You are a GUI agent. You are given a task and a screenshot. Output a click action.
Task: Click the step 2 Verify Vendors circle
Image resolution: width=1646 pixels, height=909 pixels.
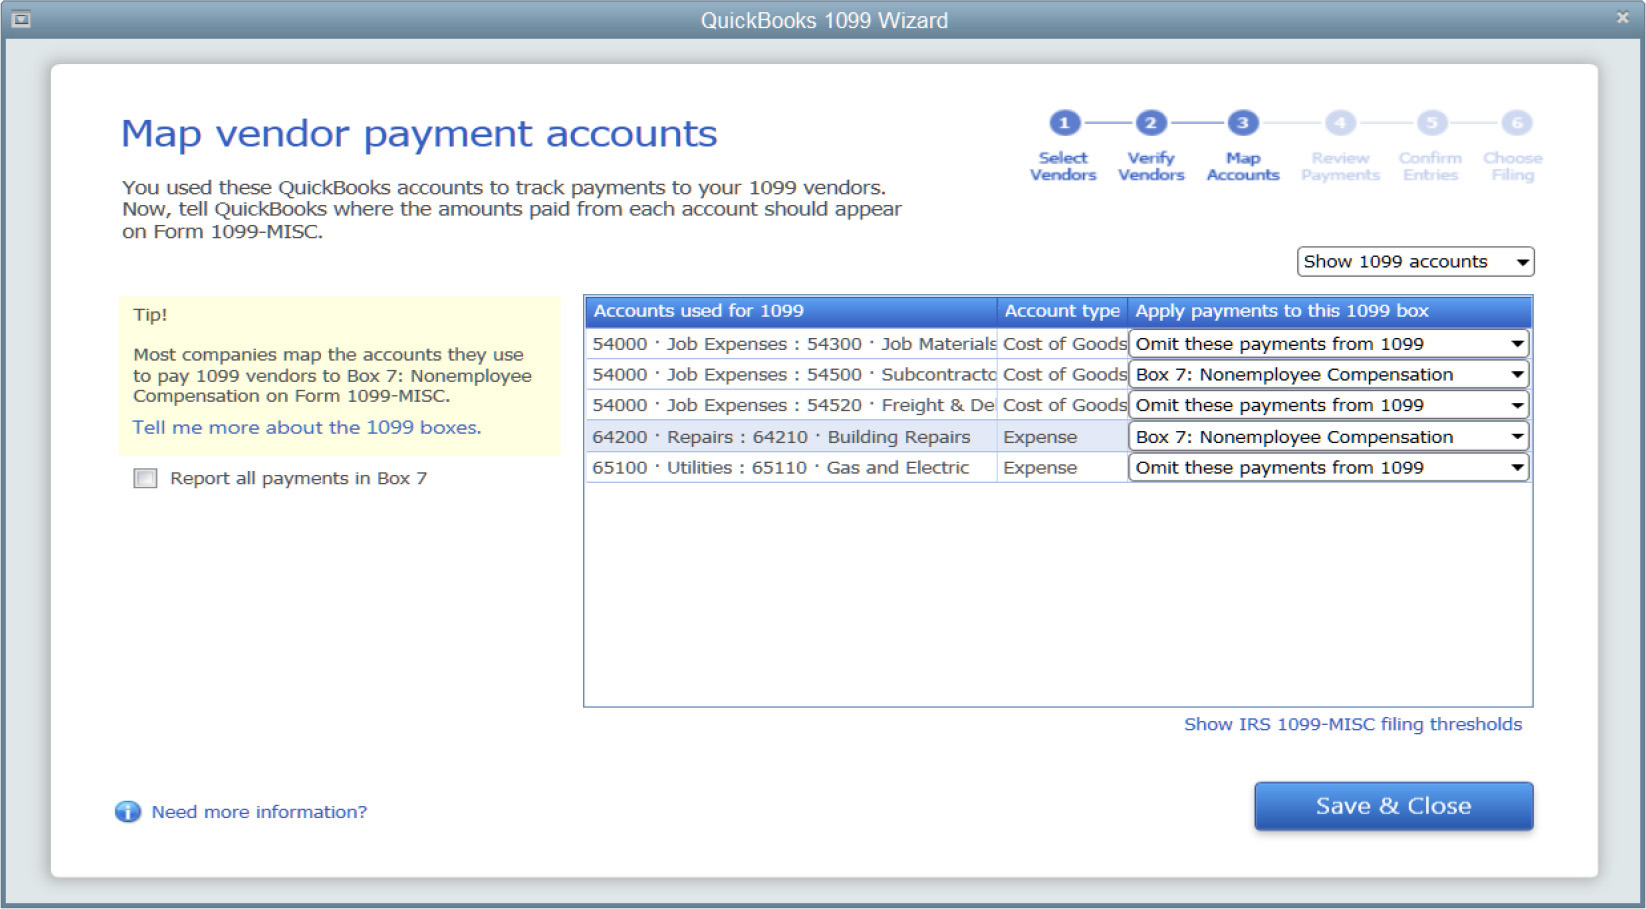1151,123
